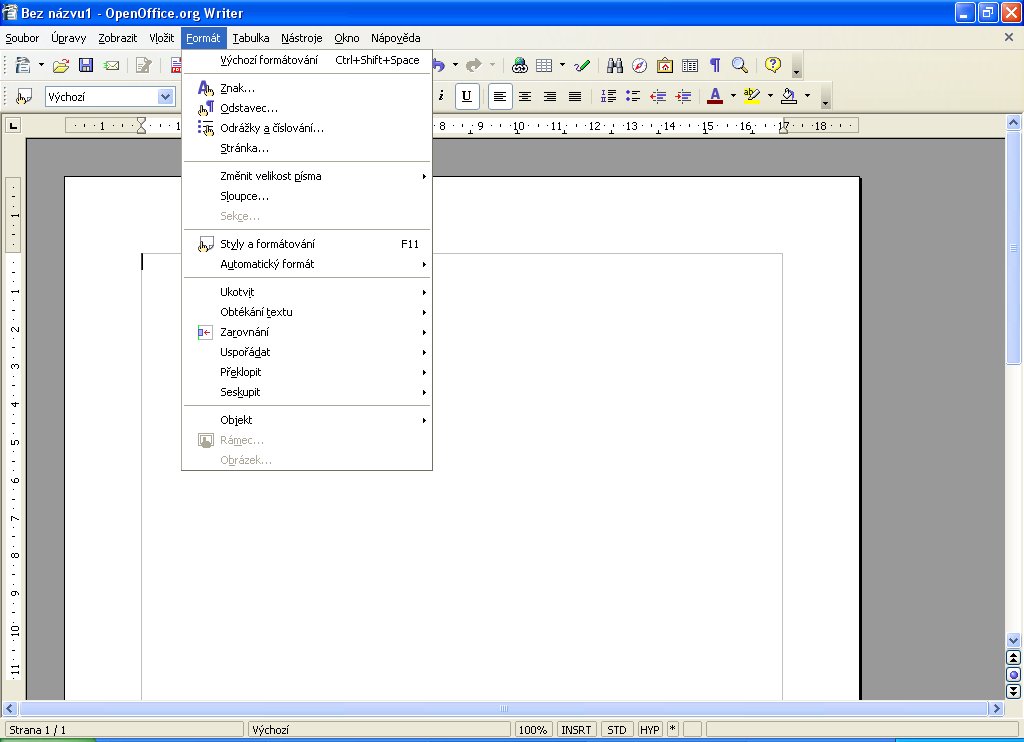Click the New document icon

[23, 65]
